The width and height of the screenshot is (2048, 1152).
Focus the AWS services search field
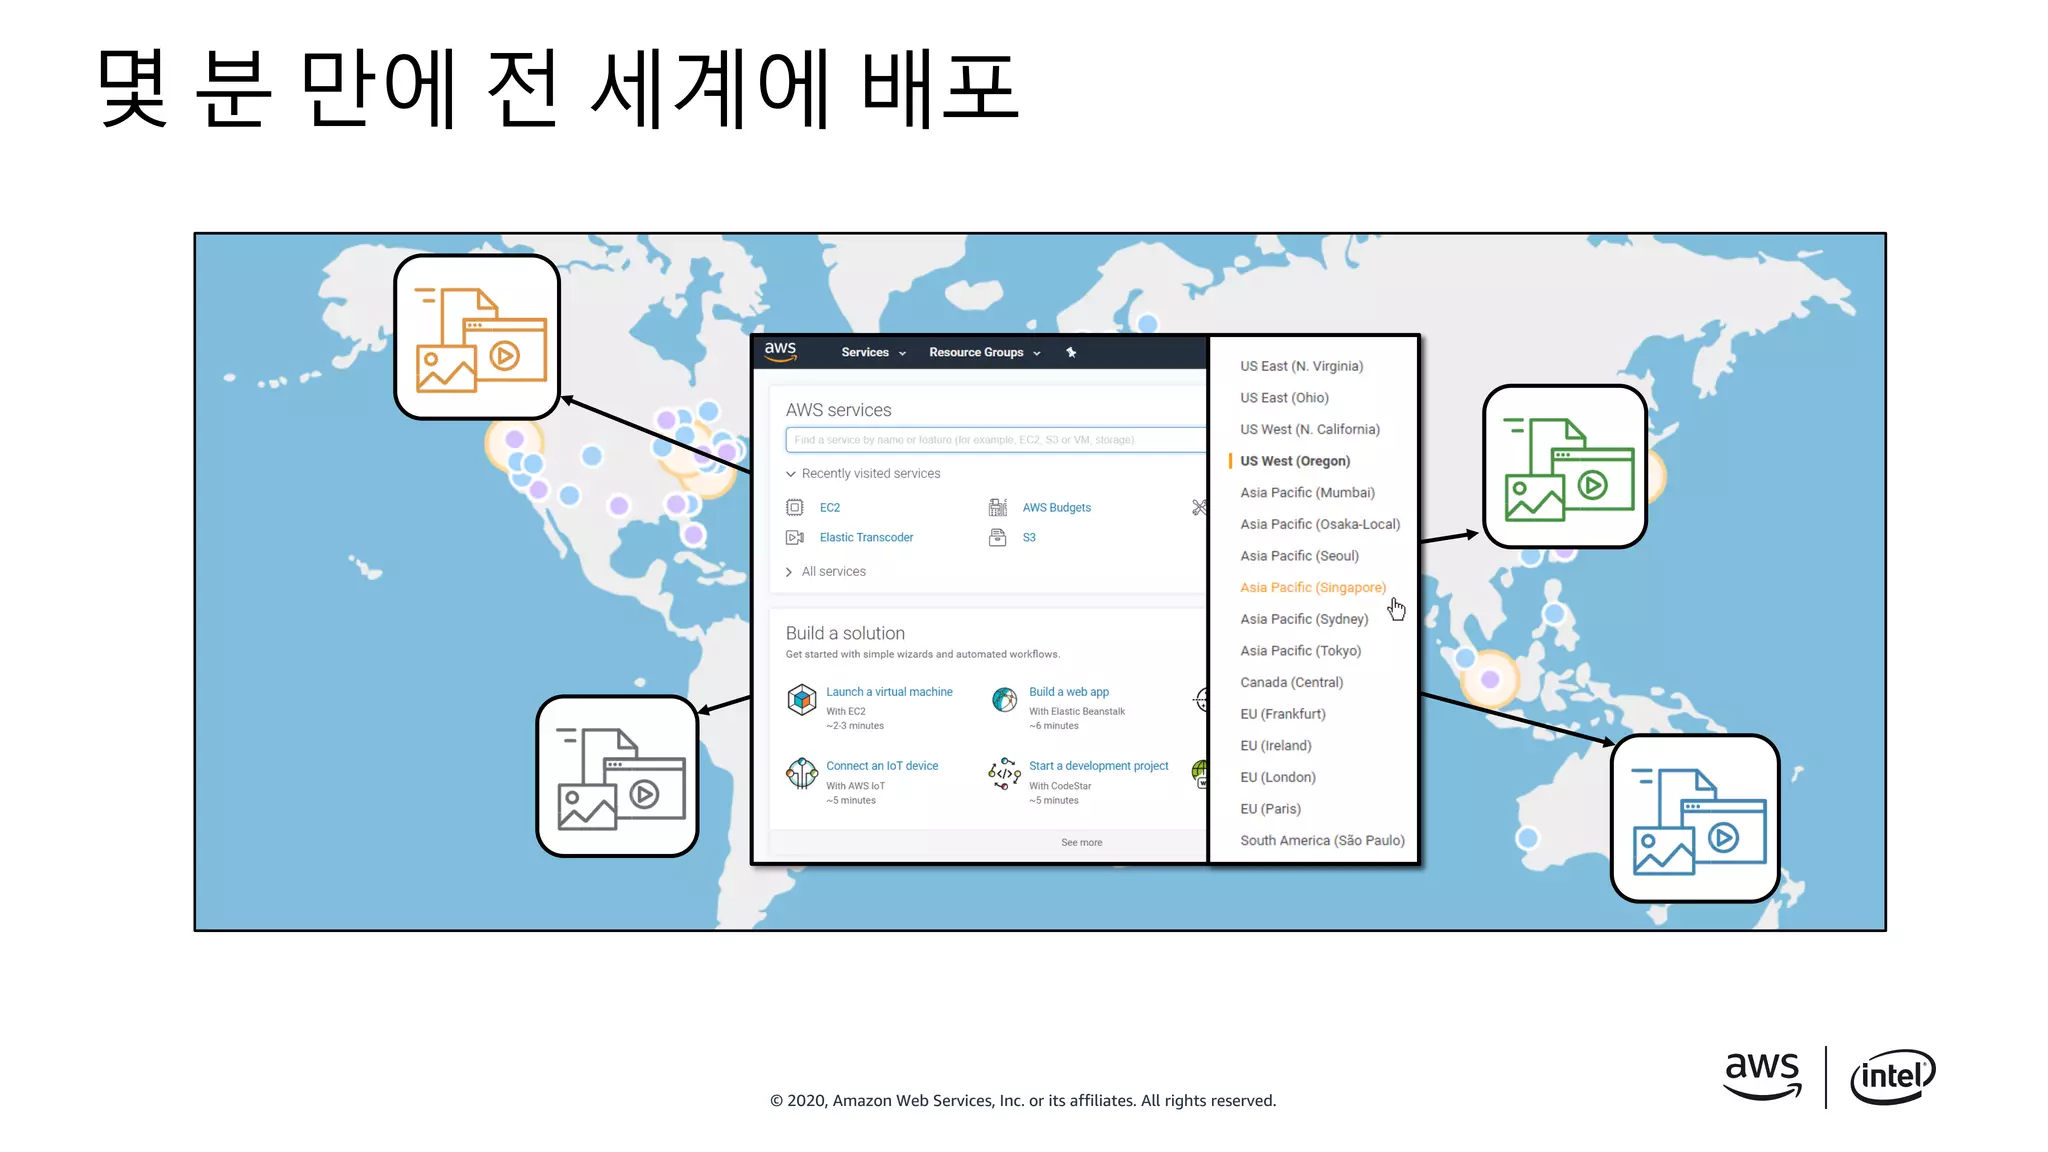(996, 440)
